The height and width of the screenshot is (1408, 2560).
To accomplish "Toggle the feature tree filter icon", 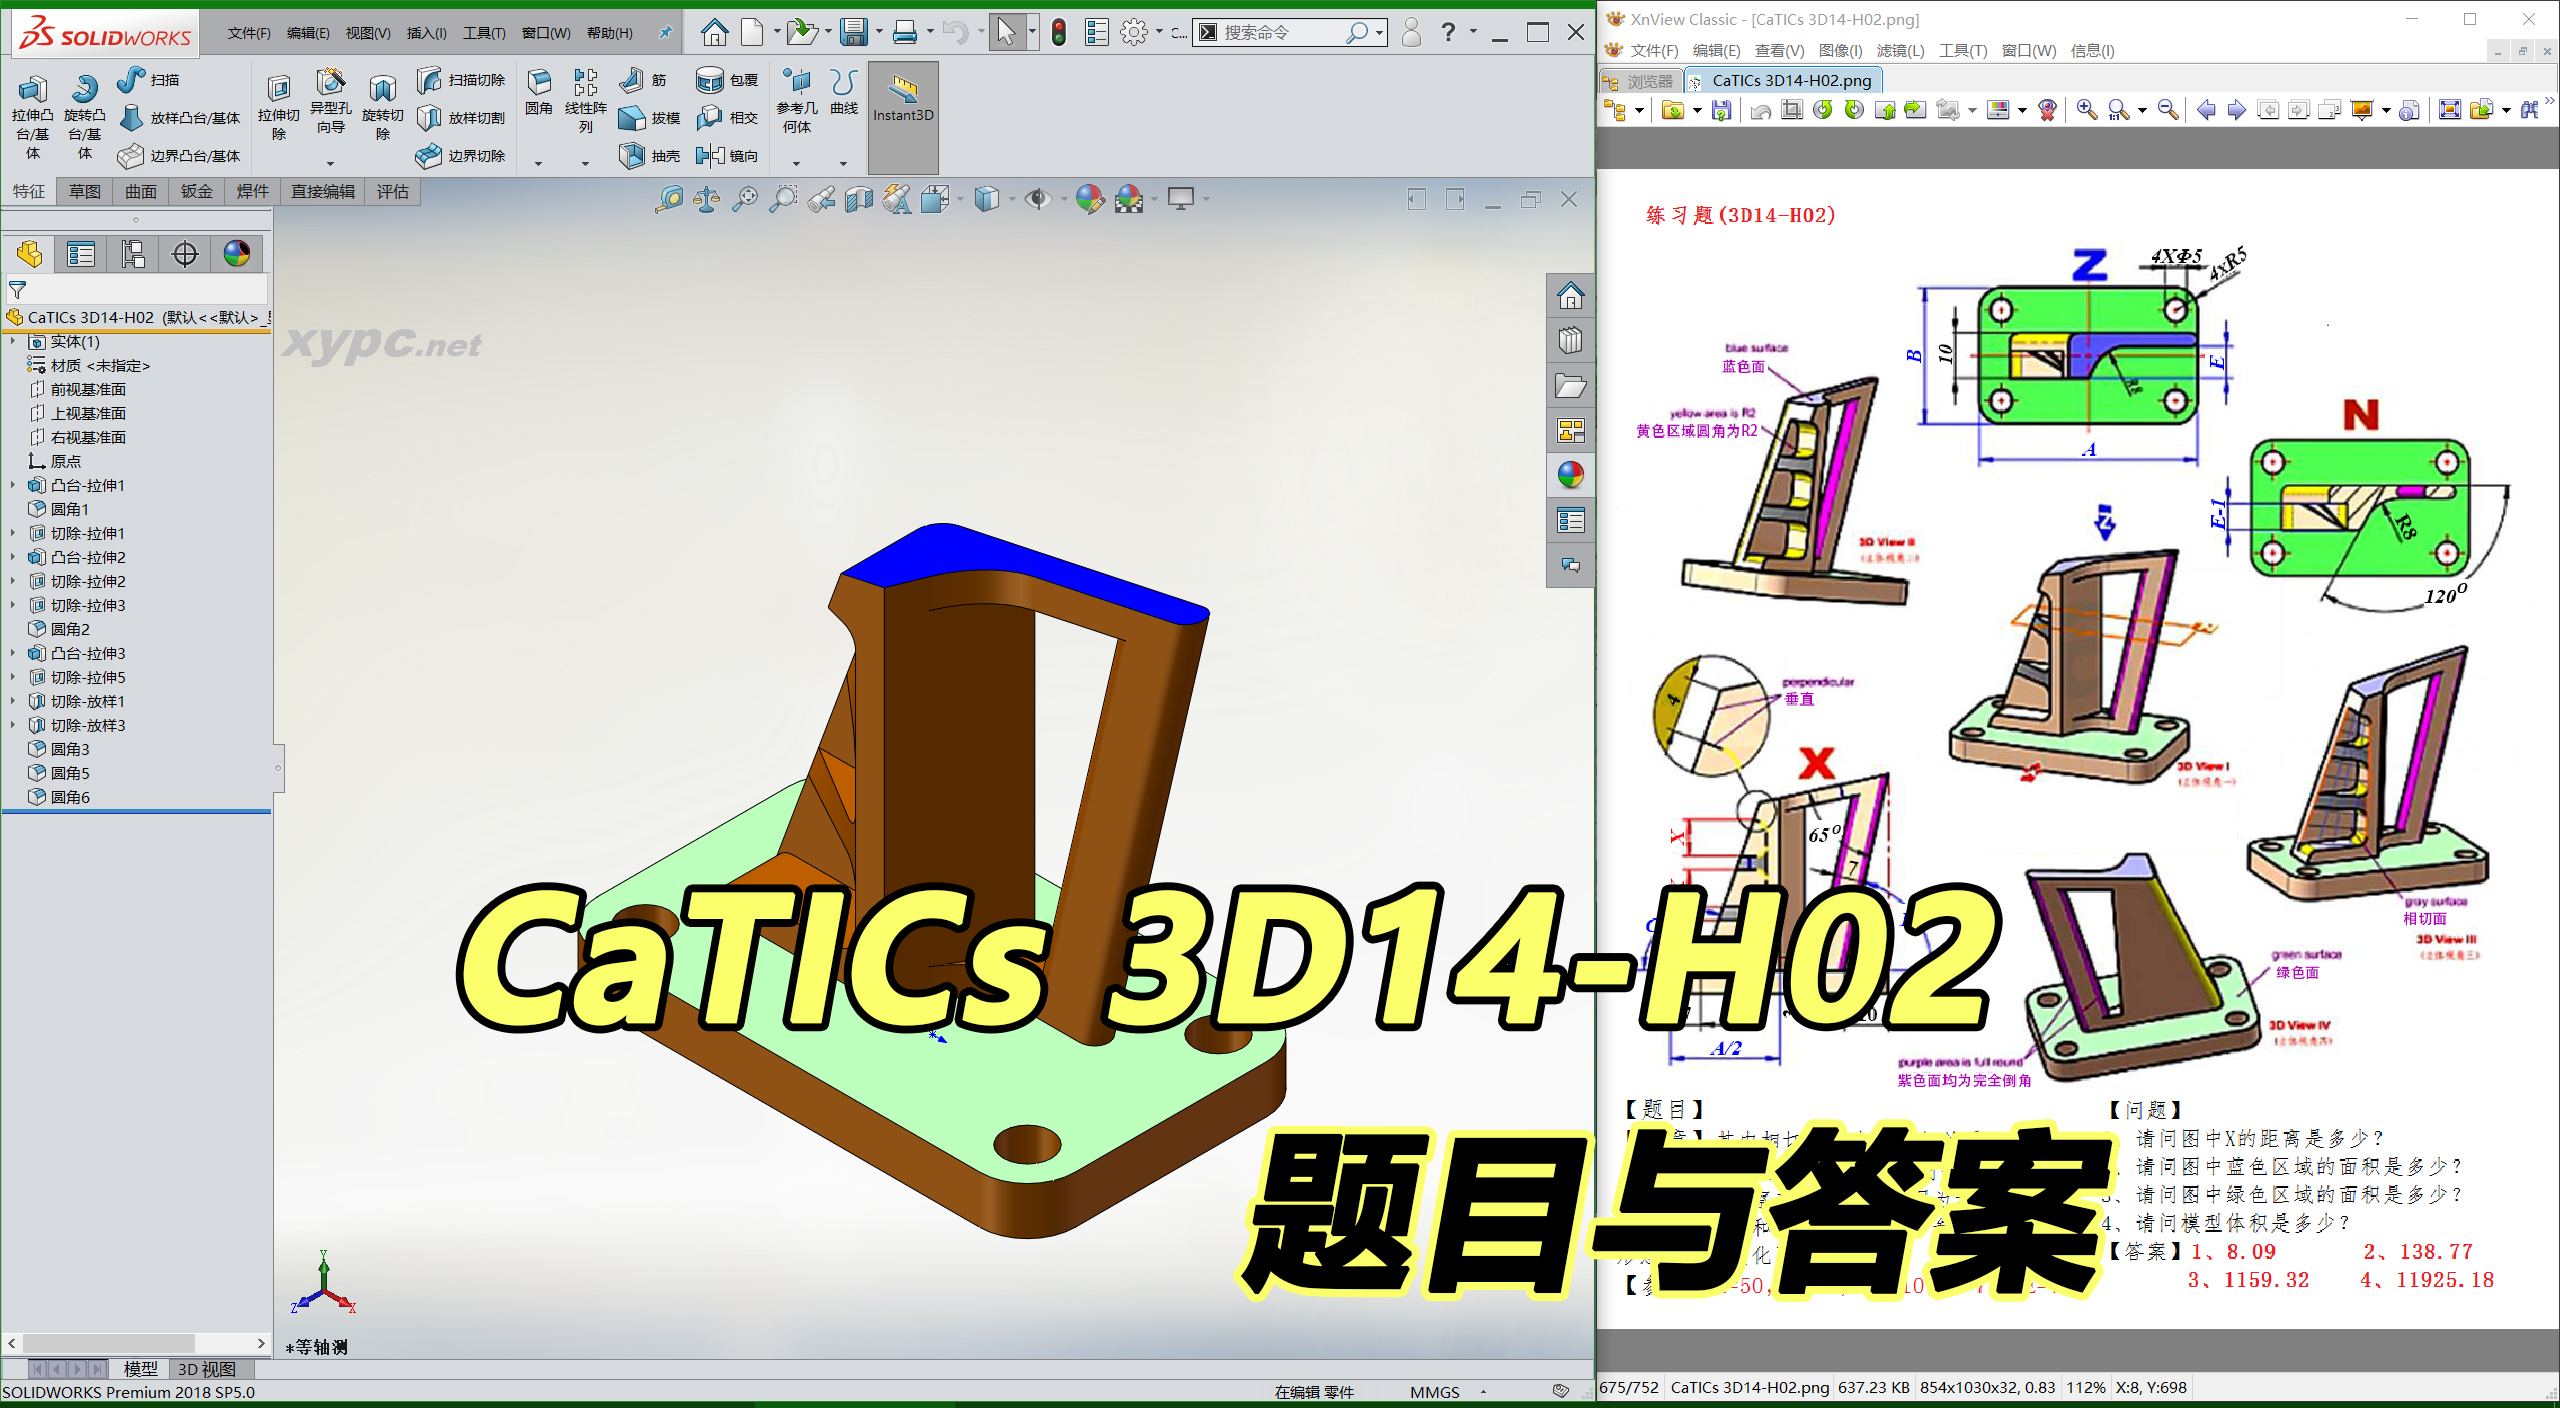I will [17, 290].
